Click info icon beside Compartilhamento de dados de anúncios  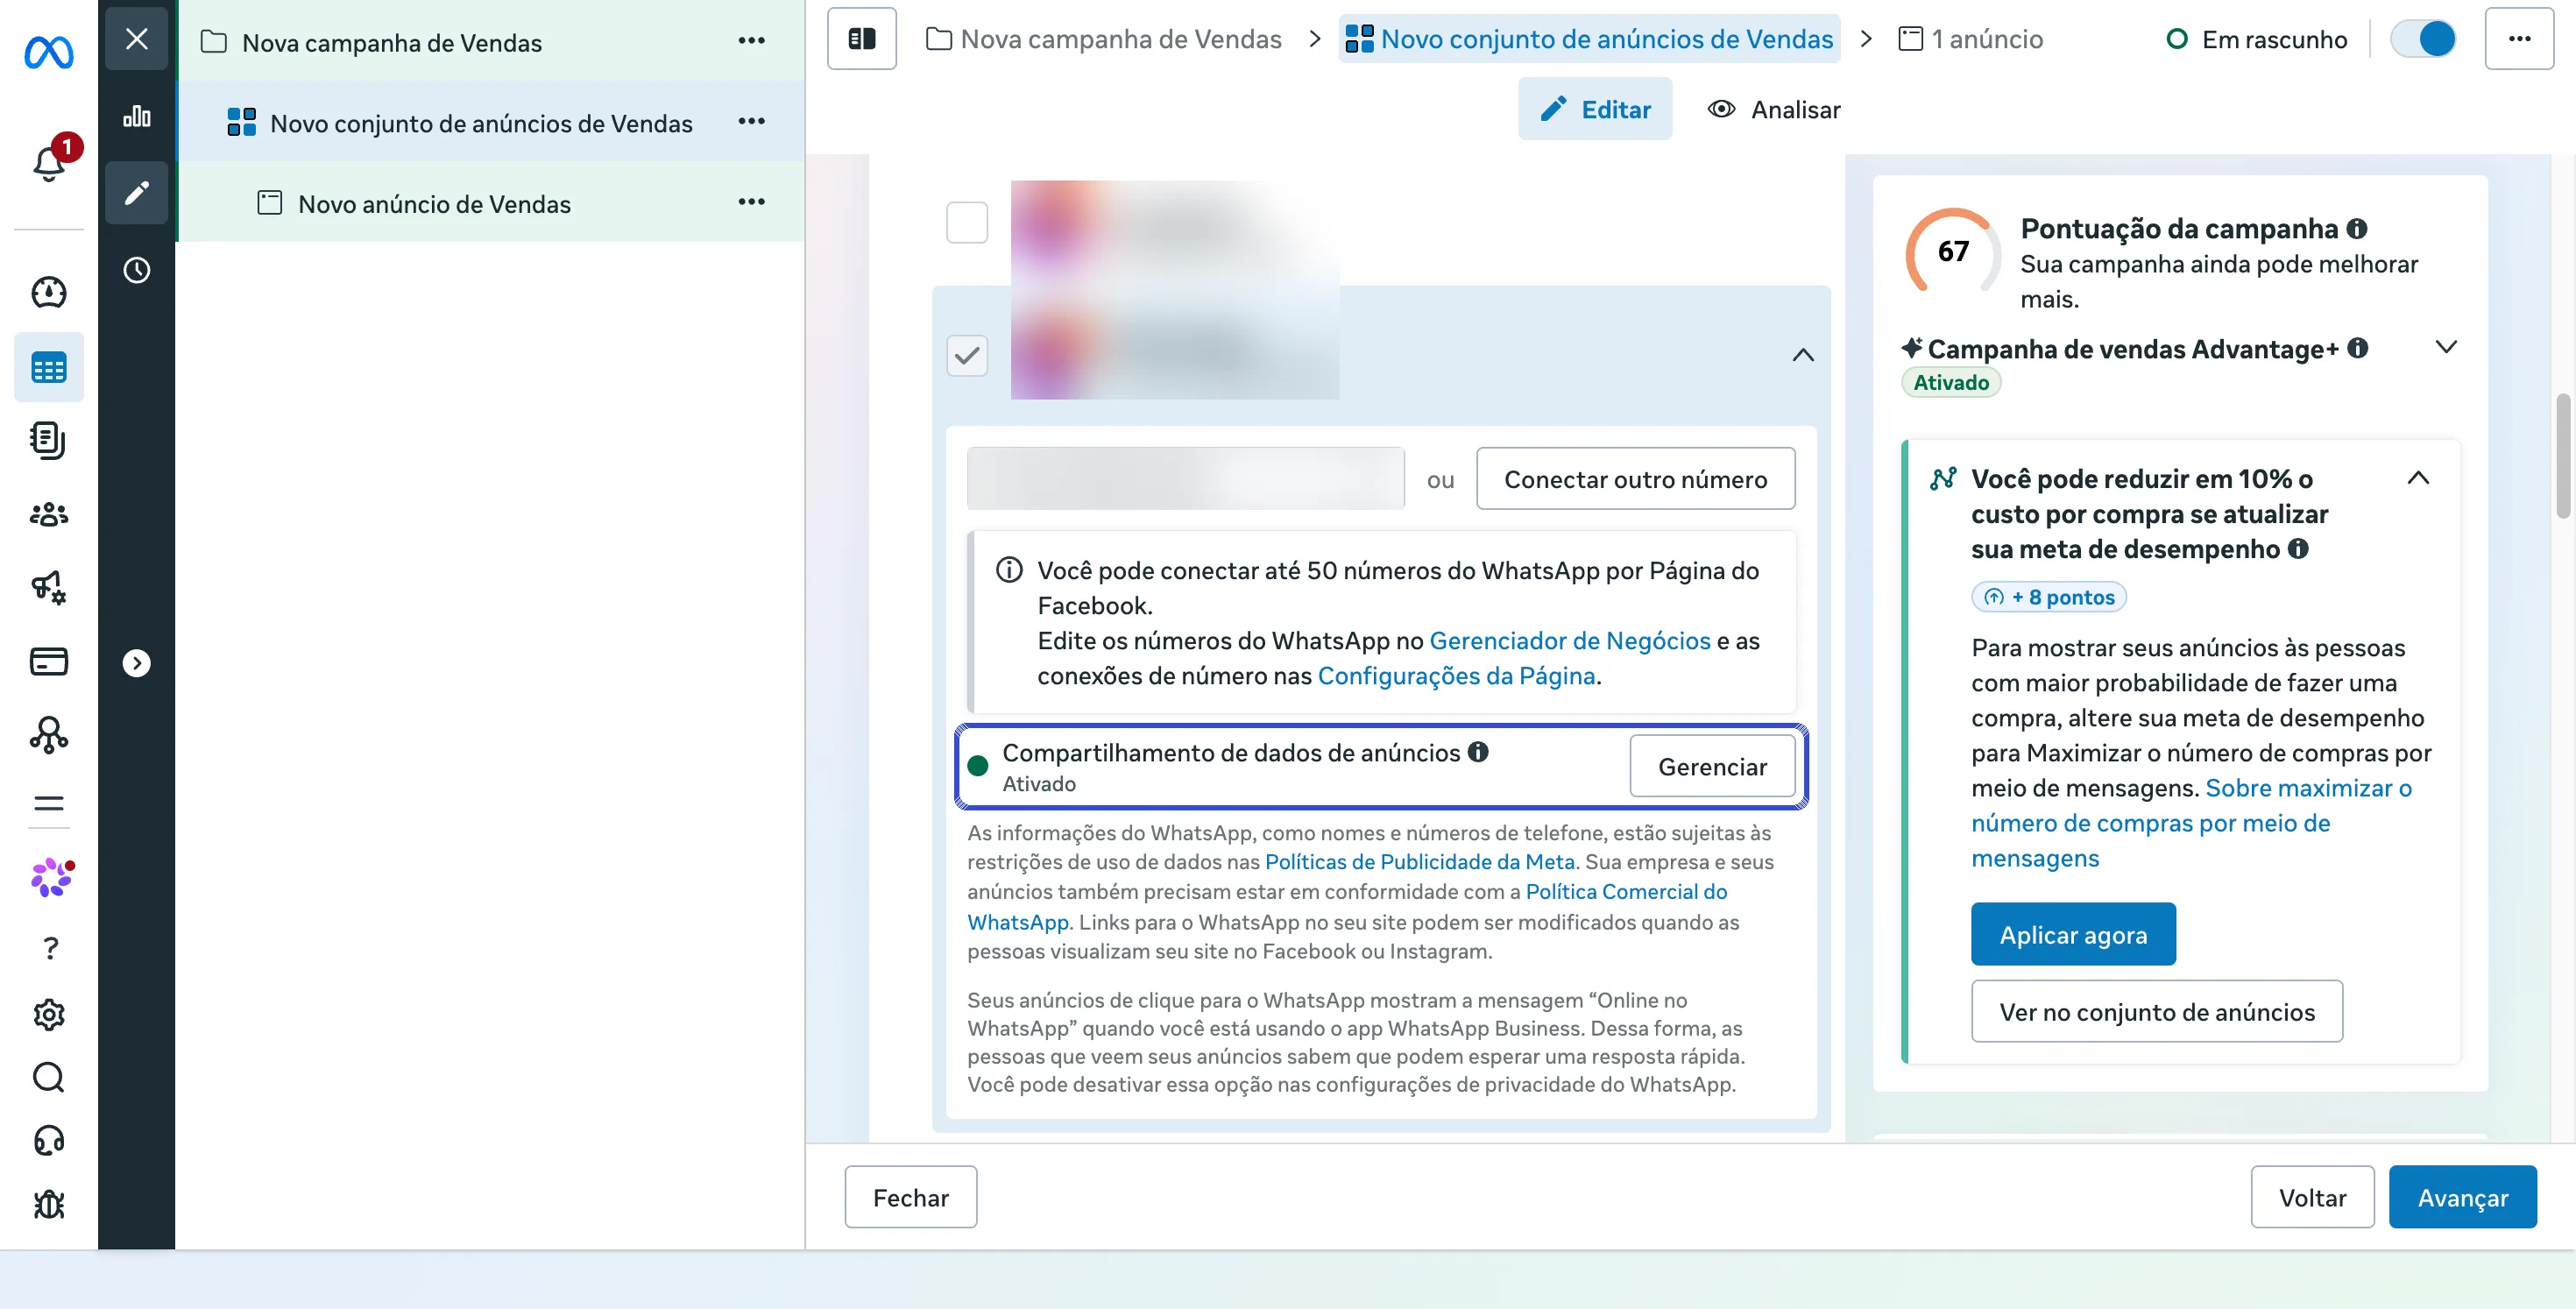[1478, 752]
